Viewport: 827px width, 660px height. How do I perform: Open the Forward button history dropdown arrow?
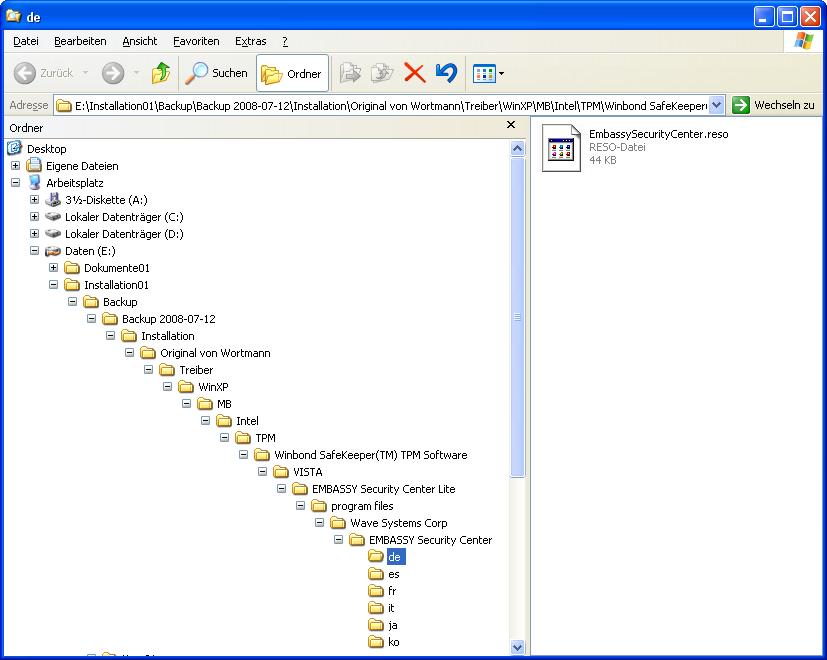(x=136, y=73)
